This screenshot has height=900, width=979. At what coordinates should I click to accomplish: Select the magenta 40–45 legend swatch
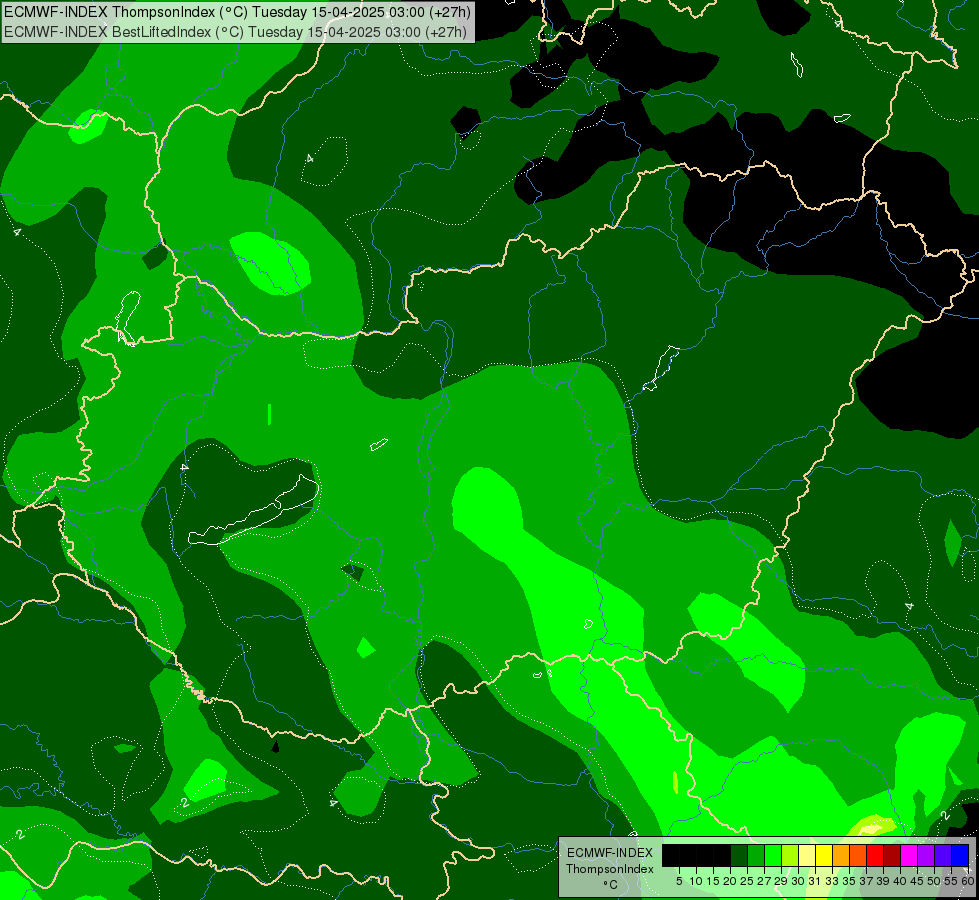pyautogui.click(x=909, y=855)
